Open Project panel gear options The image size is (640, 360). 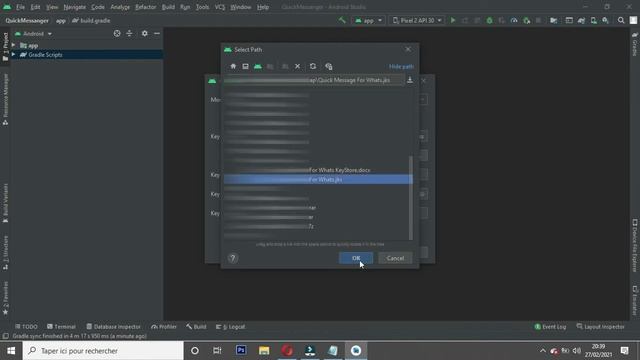144,33
